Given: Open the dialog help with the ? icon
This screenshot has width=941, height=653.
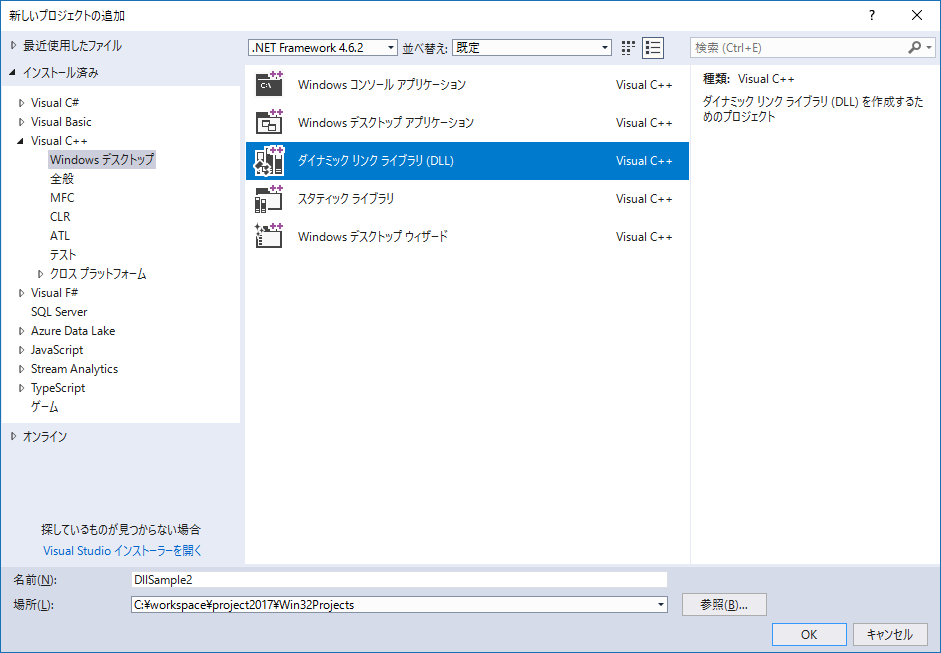Looking at the screenshot, I should click(x=871, y=15).
